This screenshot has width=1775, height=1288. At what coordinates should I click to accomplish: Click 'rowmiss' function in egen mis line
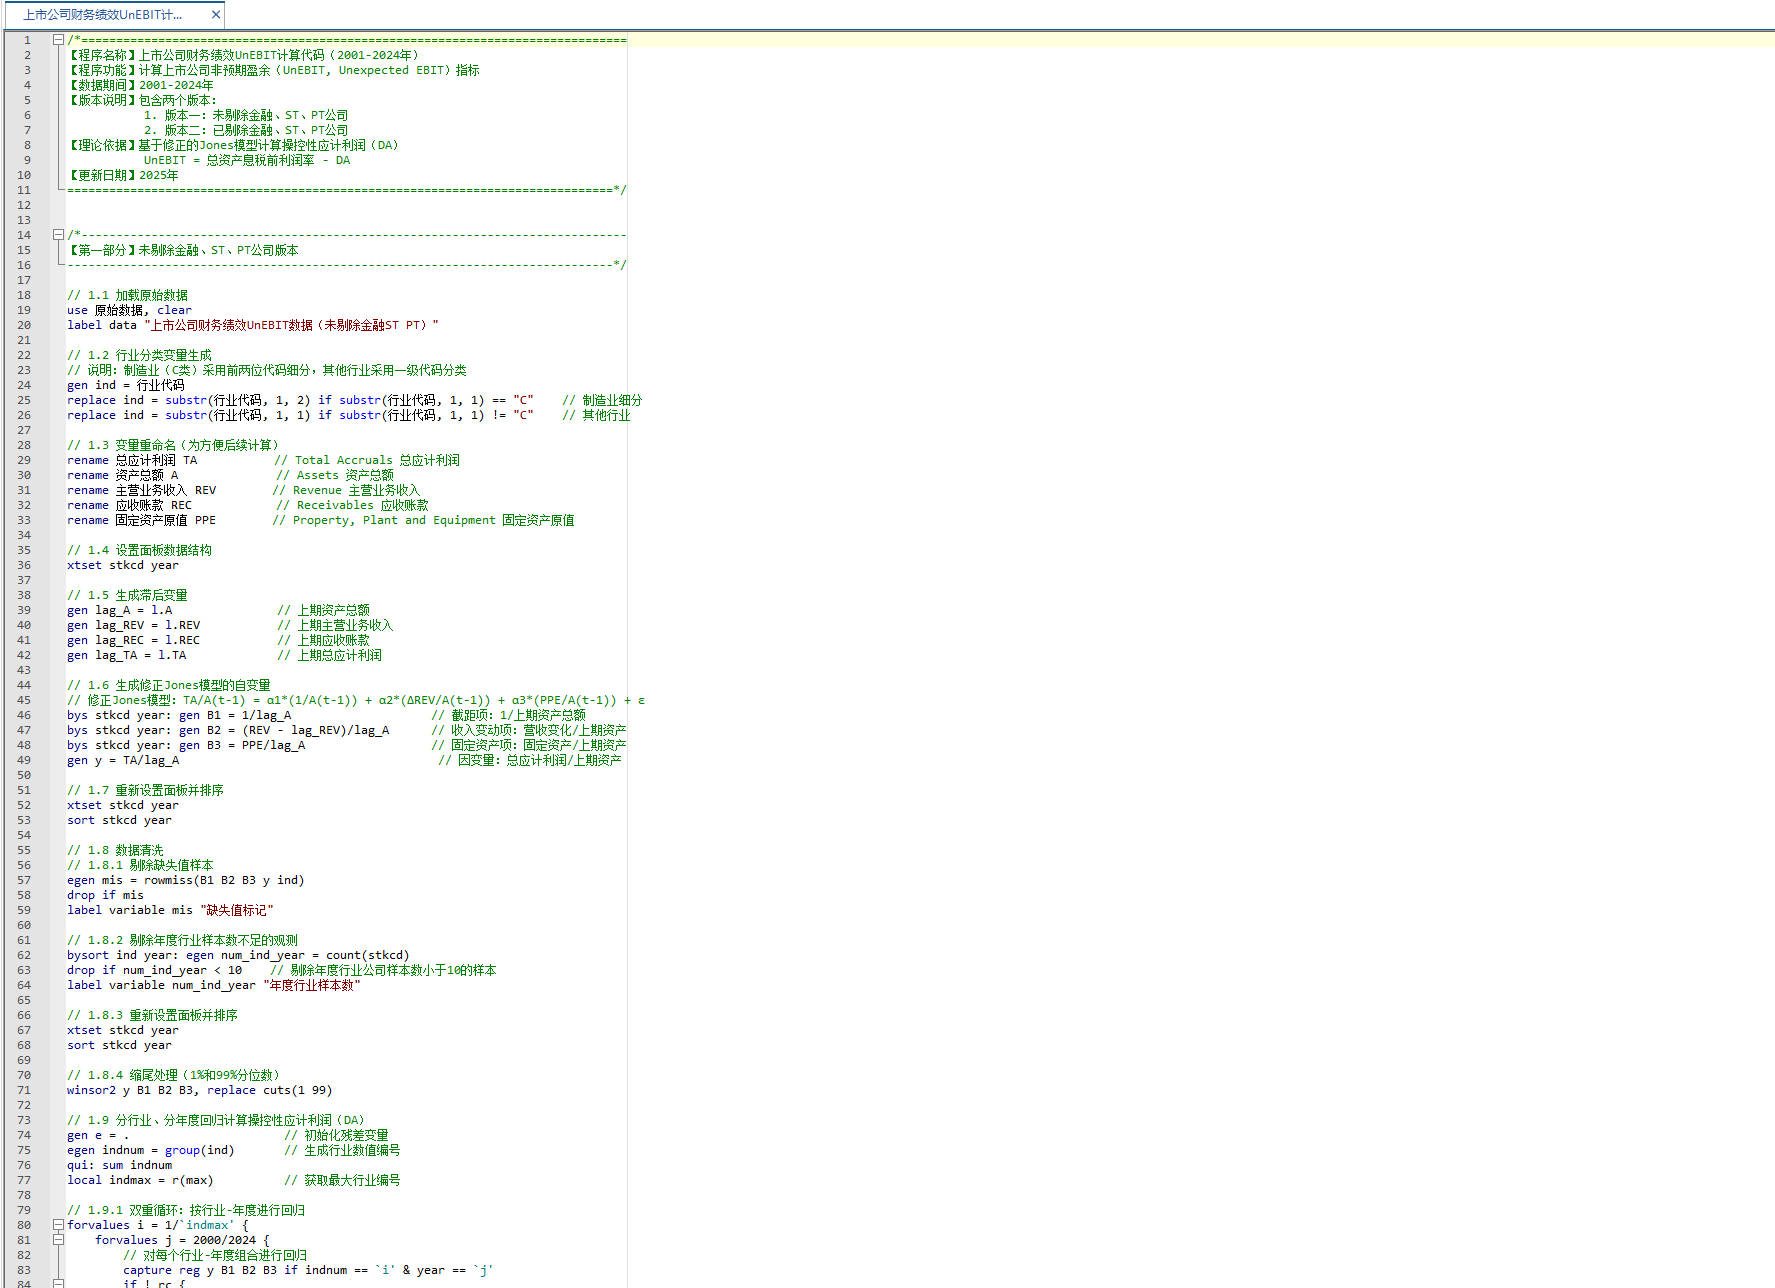tap(168, 880)
